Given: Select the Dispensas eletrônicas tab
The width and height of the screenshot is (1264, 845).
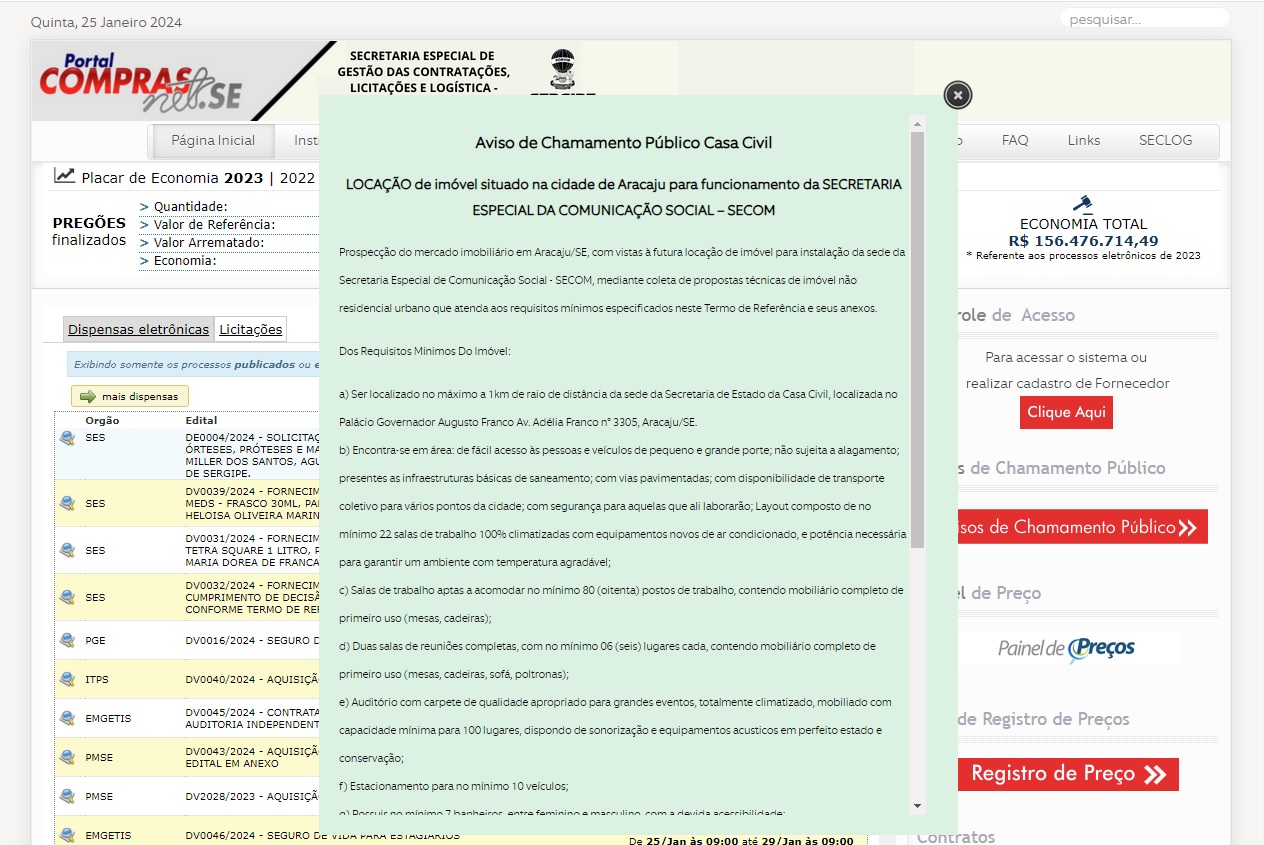Looking at the screenshot, I should tap(138, 329).
